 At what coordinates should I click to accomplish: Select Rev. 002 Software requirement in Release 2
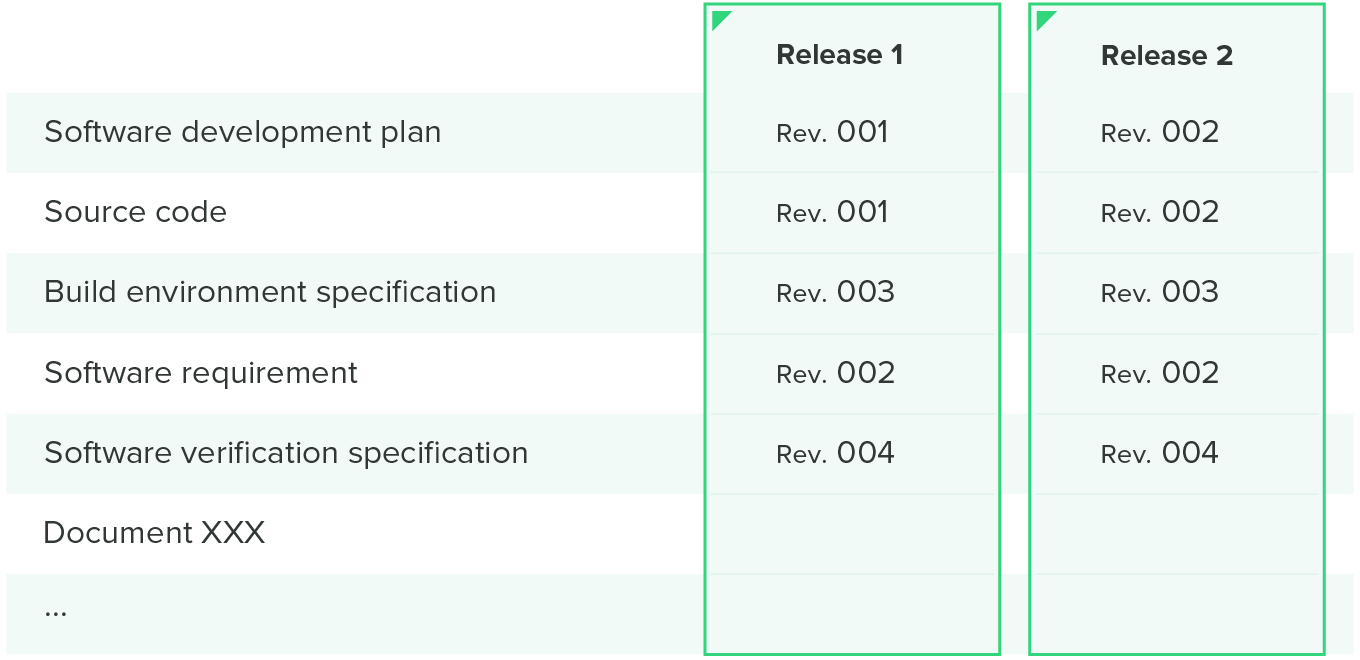tap(1159, 373)
